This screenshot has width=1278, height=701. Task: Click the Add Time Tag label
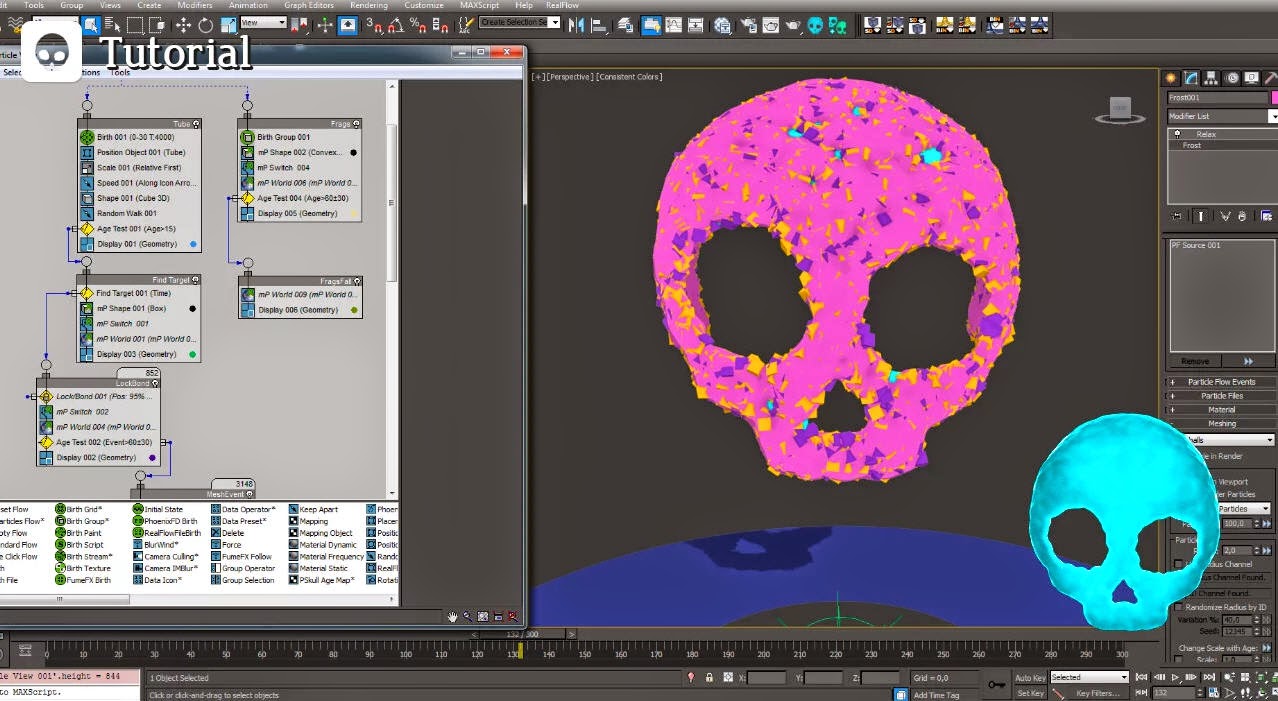[x=936, y=695]
